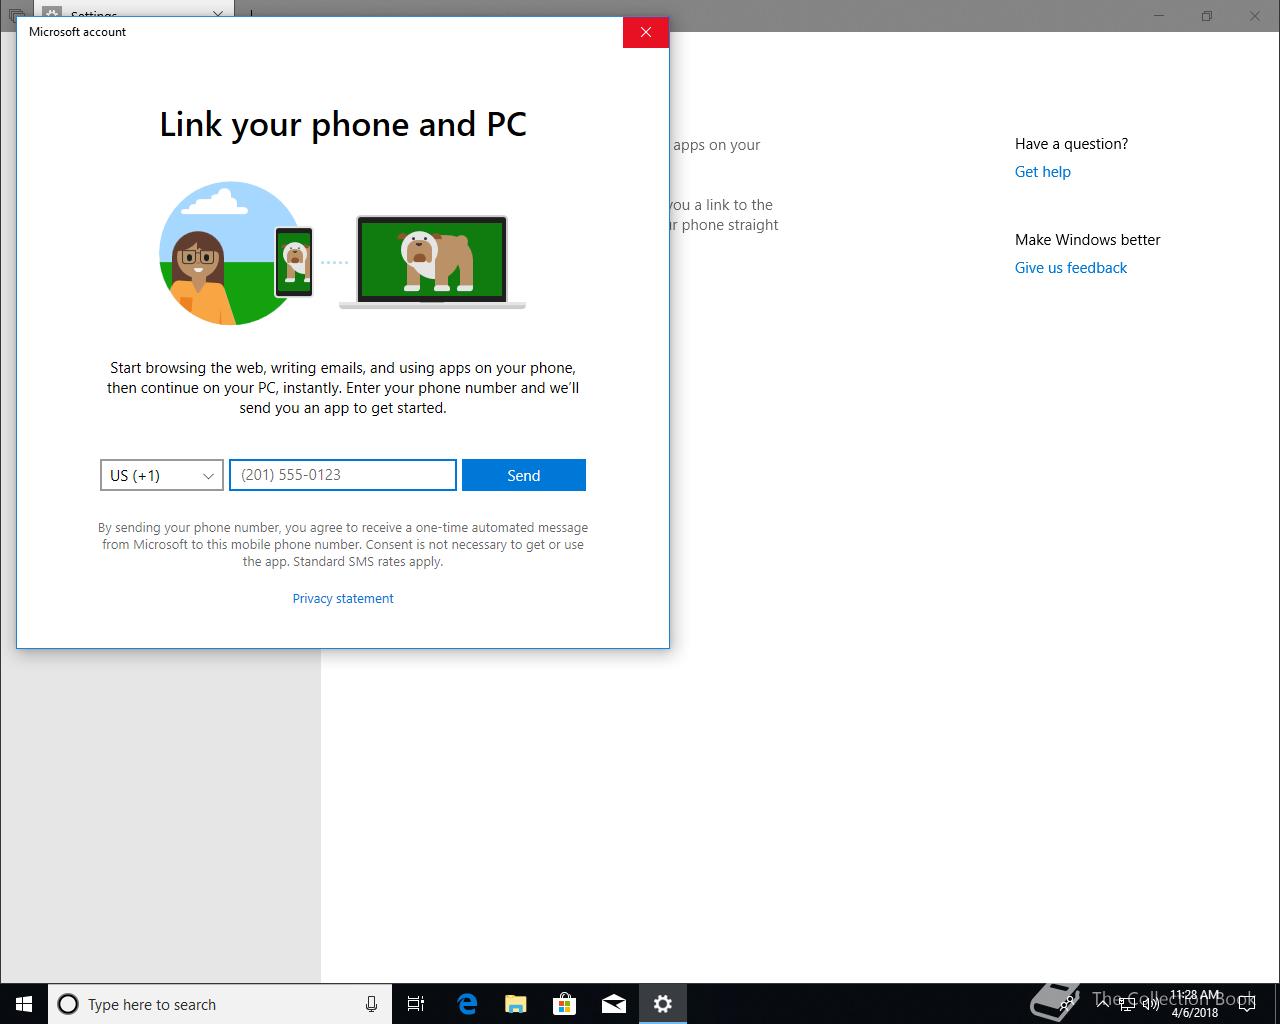The height and width of the screenshot is (1024, 1280).
Task: Open the Action Center notification icon
Action: point(1246,1004)
